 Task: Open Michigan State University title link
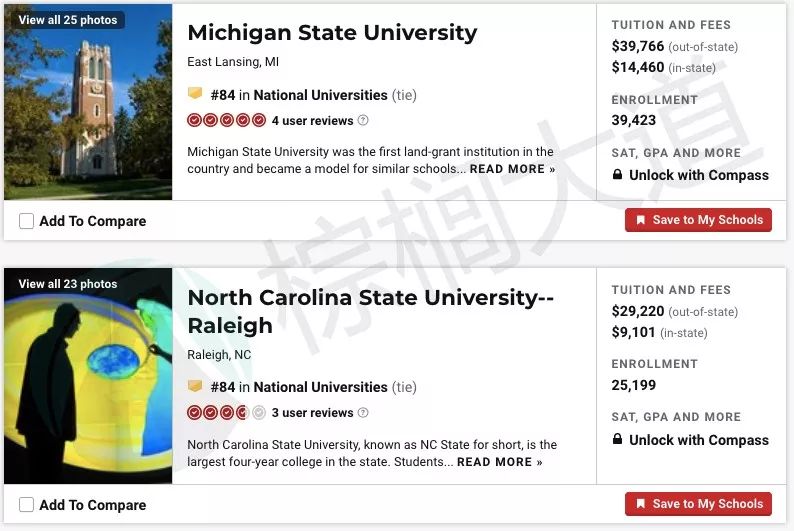click(332, 33)
